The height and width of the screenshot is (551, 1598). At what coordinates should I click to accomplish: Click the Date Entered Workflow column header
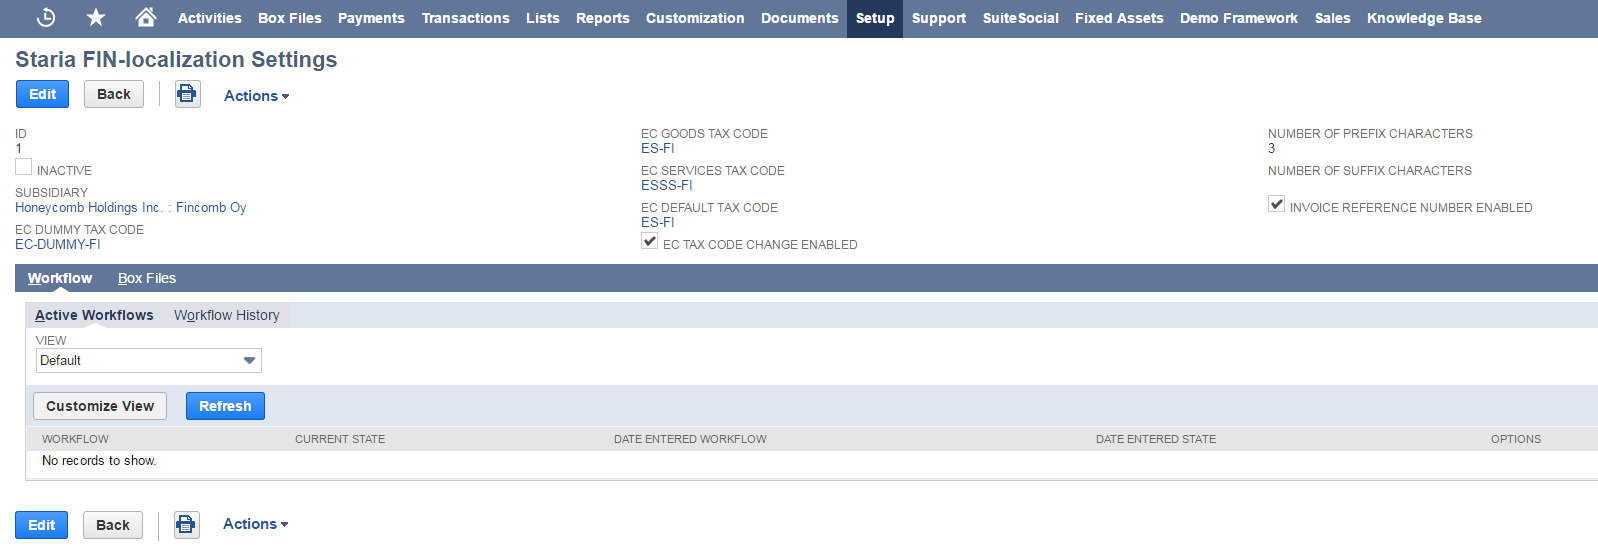[x=690, y=439]
